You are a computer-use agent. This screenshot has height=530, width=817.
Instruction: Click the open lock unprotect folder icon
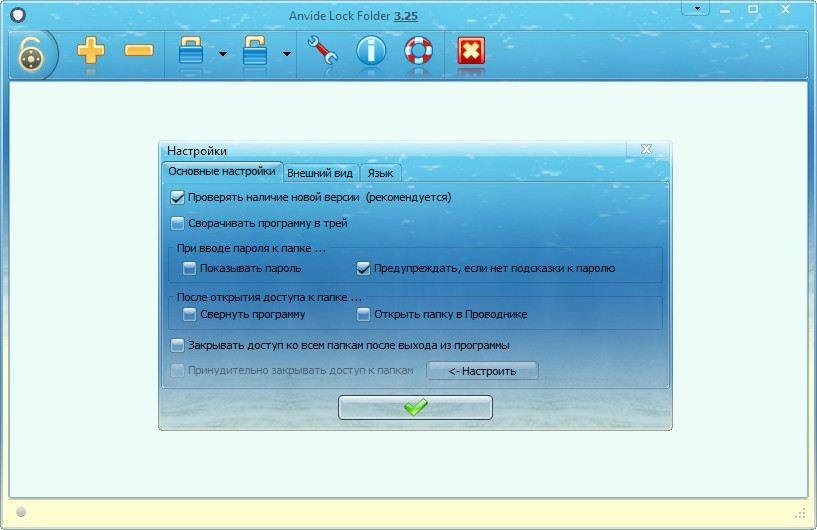255,50
